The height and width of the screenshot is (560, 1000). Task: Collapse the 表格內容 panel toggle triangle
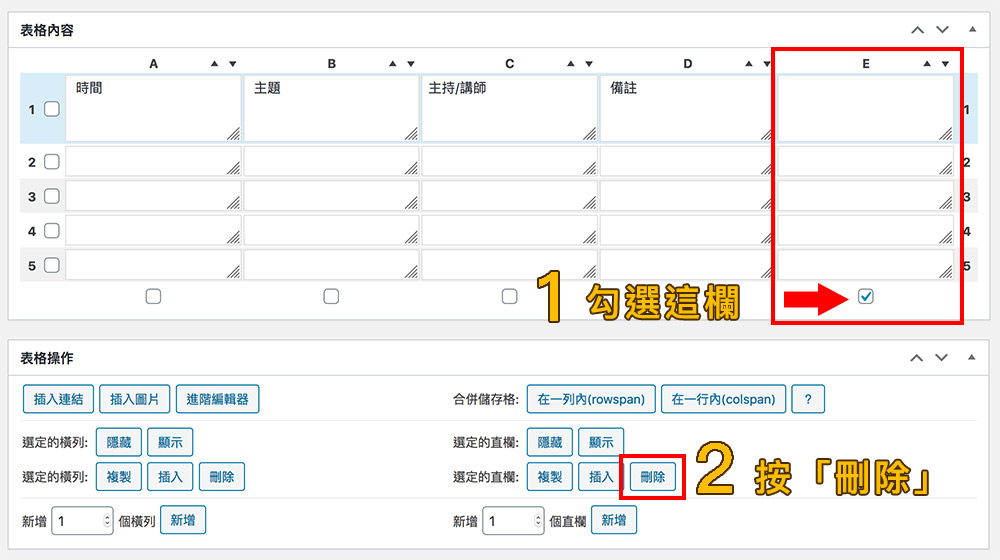[971, 30]
